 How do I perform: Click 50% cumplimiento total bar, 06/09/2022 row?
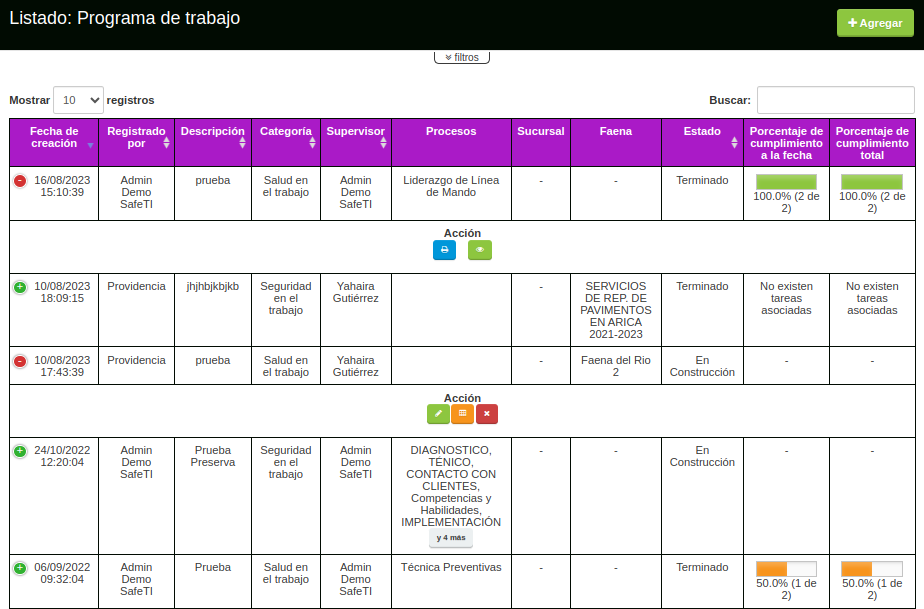pyautogui.click(x=872, y=569)
